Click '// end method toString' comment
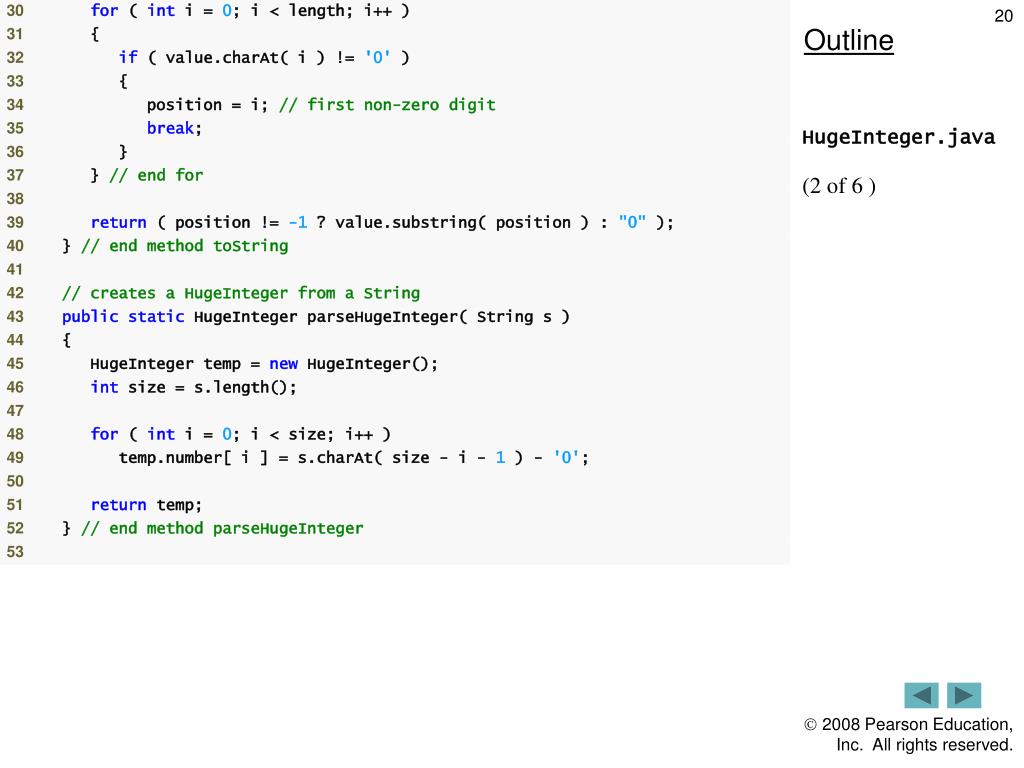This screenshot has width=1024, height=768. click(185, 246)
